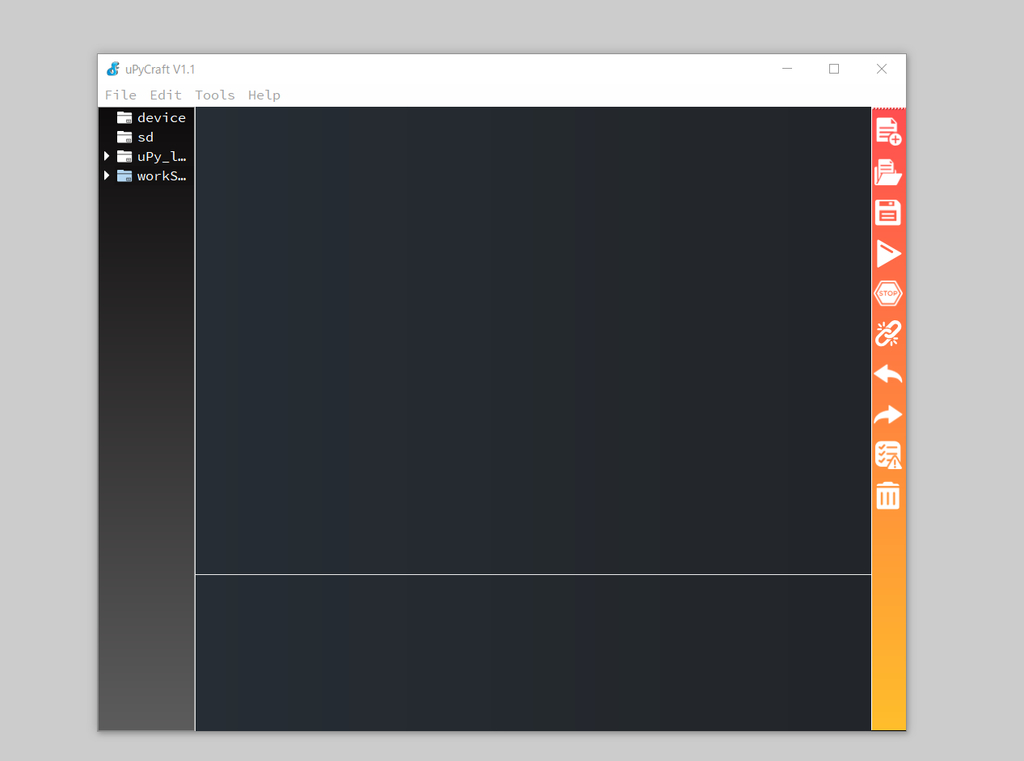Click the sd folder icon

[x=124, y=137]
